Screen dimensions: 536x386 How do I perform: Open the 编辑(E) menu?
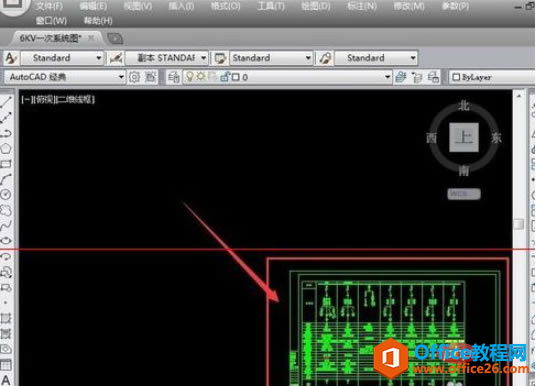pos(93,6)
